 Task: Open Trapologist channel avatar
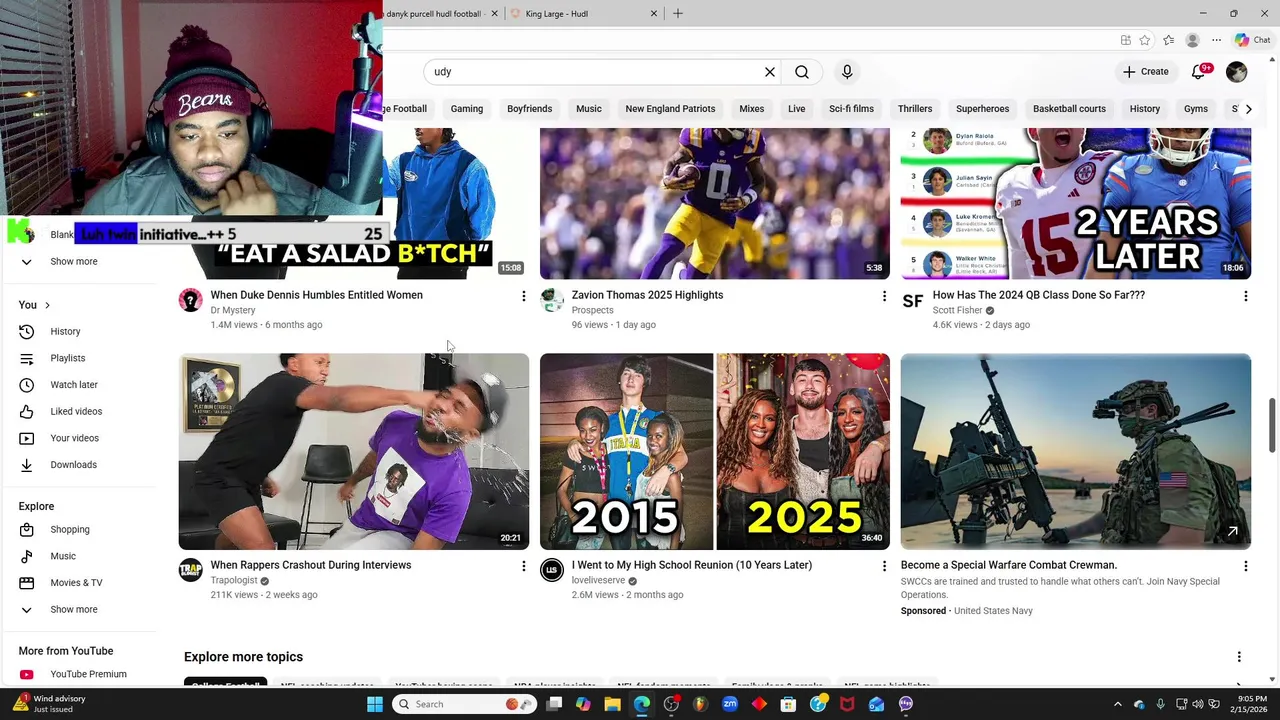click(x=190, y=570)
